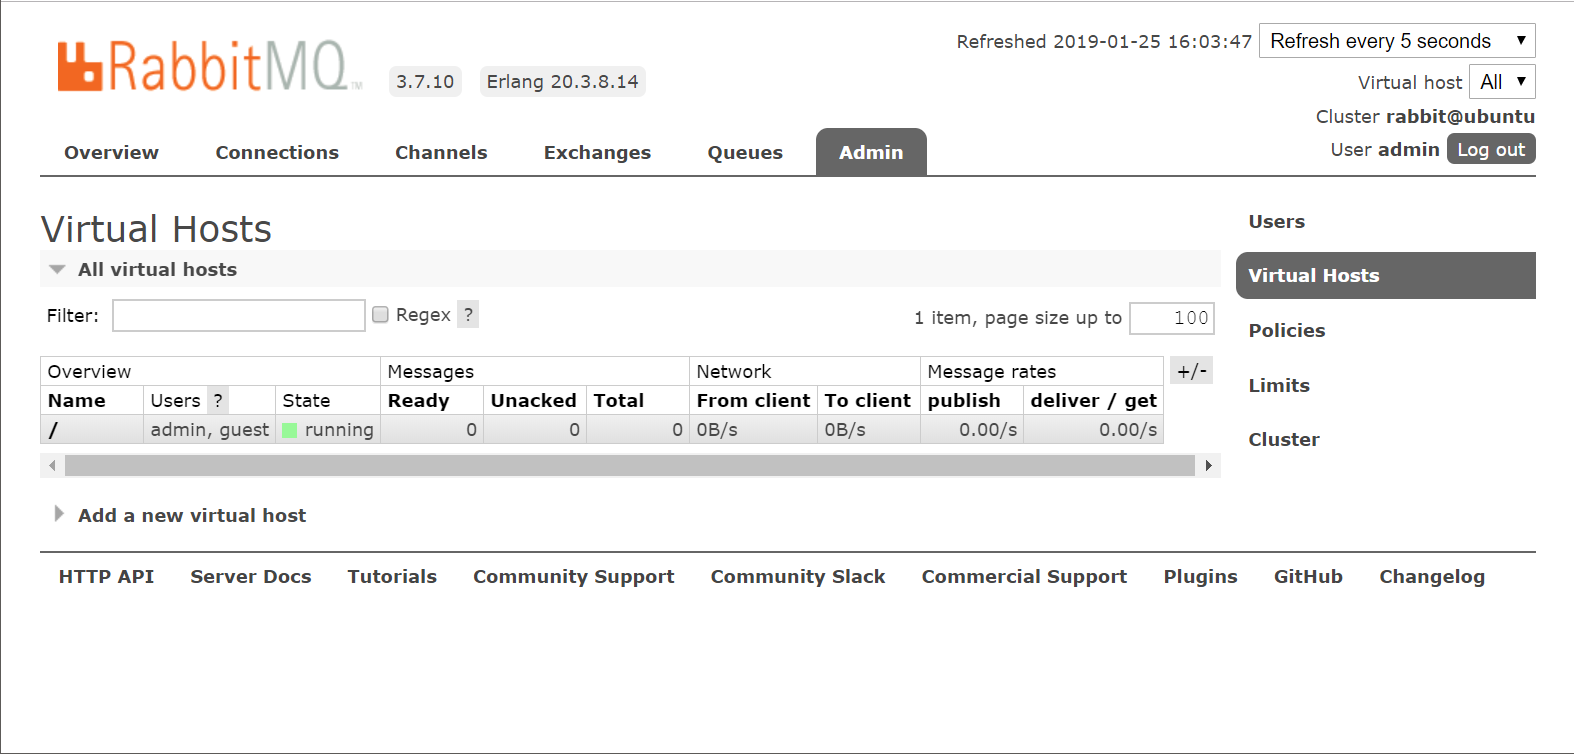
Task: Click the virtual hosts Filter input field
Action: point(239,316)
